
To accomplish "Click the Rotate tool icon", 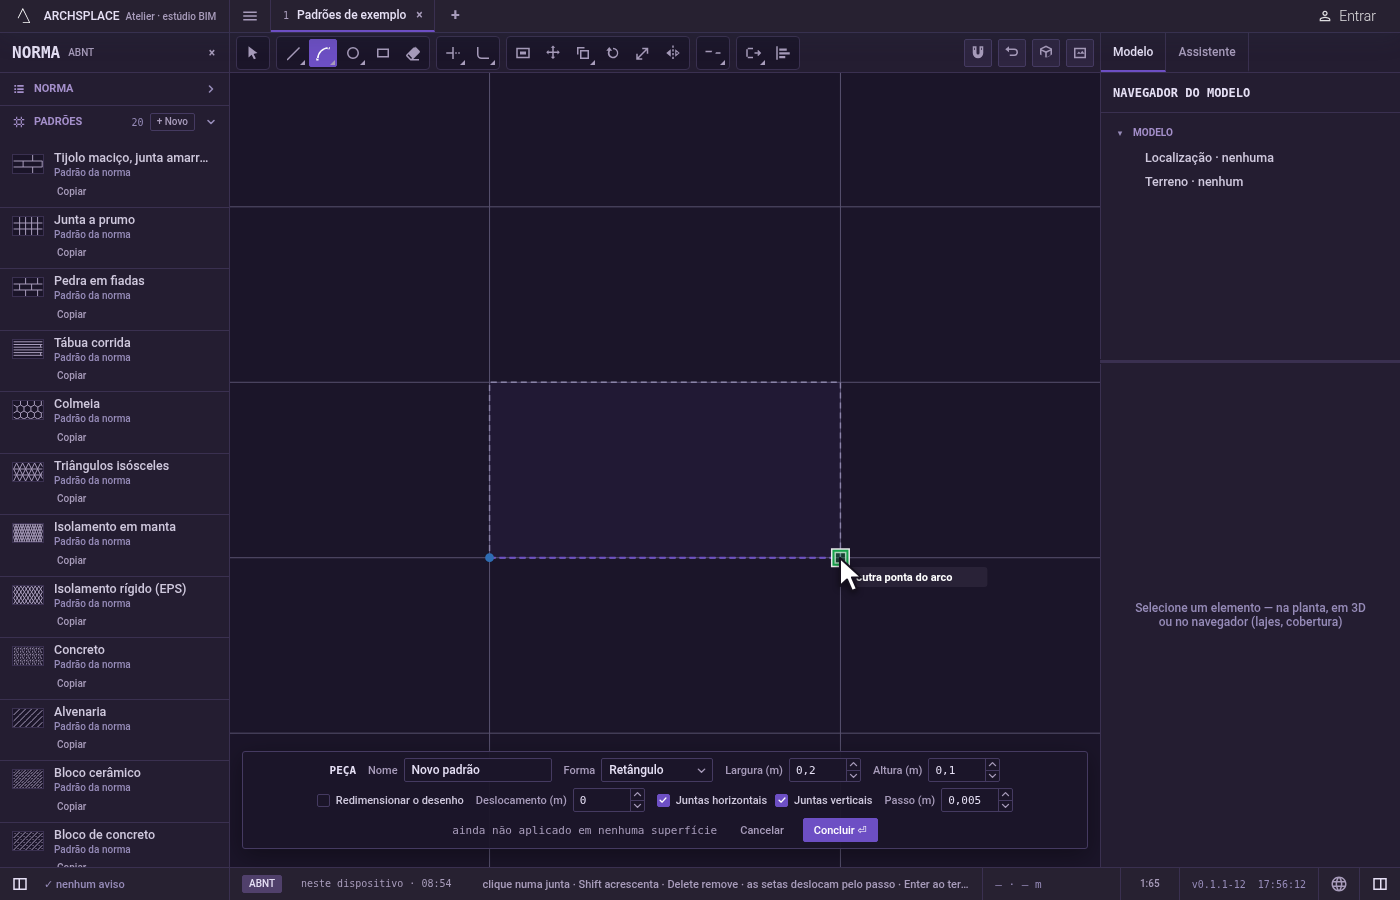I will [x=613, y=53].
